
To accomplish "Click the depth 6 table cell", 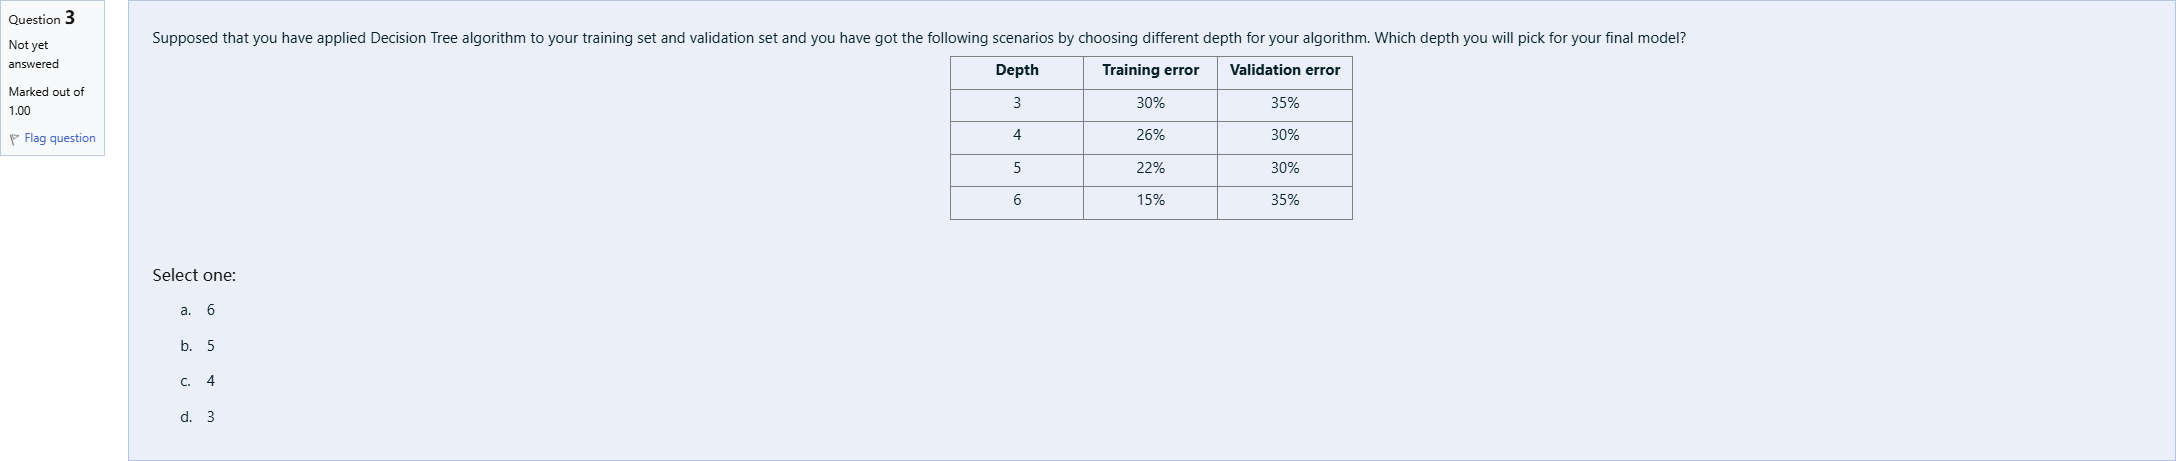I will tap(1016, 200).
